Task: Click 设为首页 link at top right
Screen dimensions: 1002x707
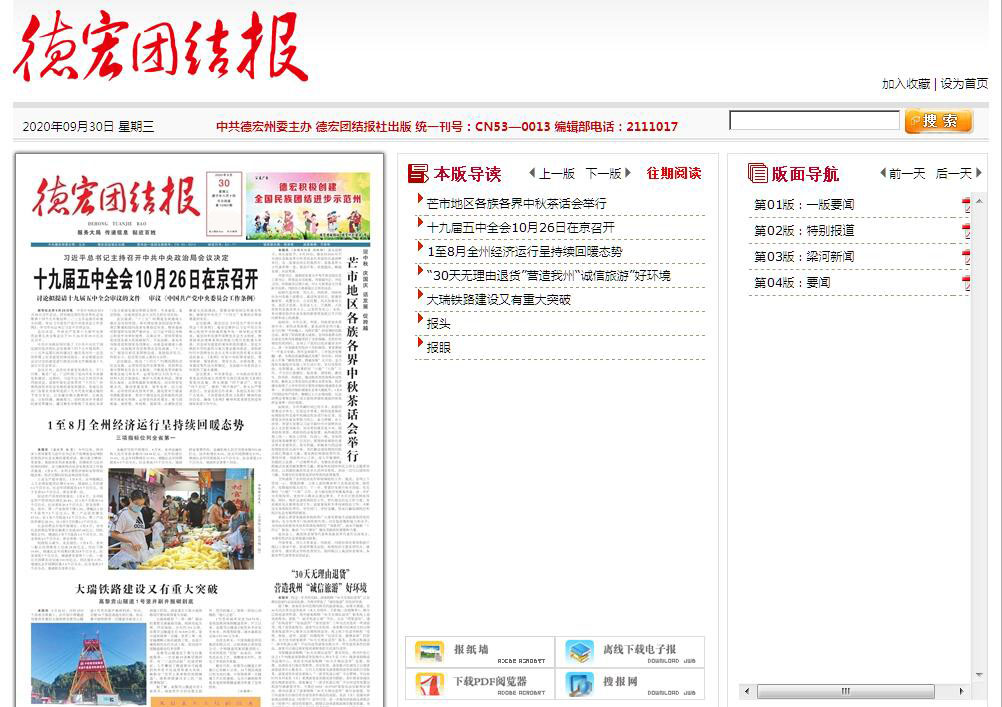Action: (964, 84)
